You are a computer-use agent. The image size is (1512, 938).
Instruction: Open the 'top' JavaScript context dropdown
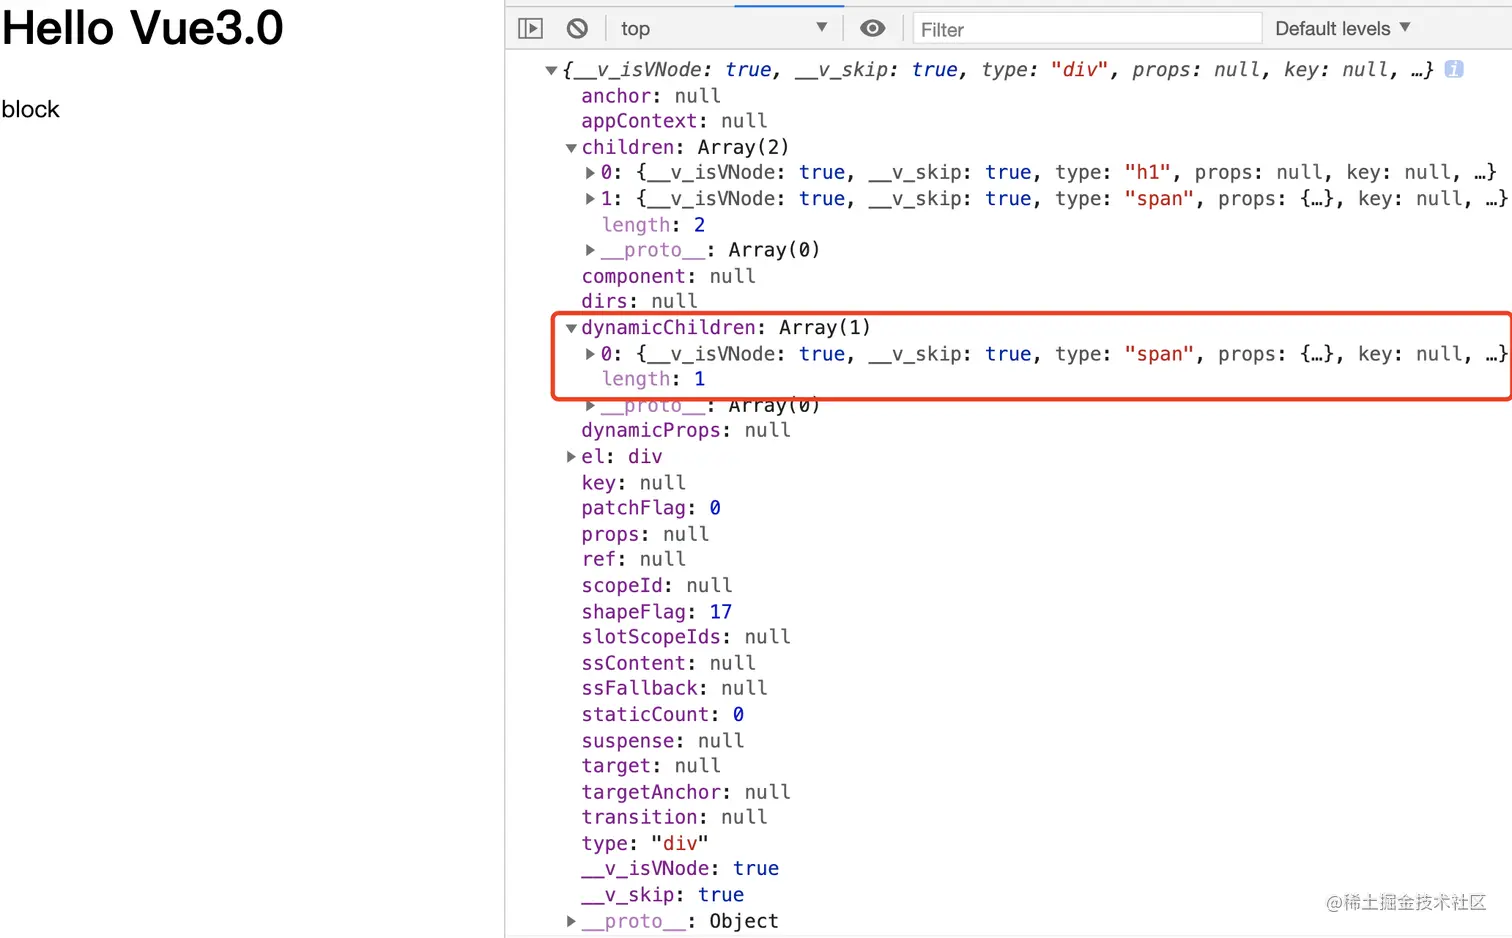click(x=724, y=29)
